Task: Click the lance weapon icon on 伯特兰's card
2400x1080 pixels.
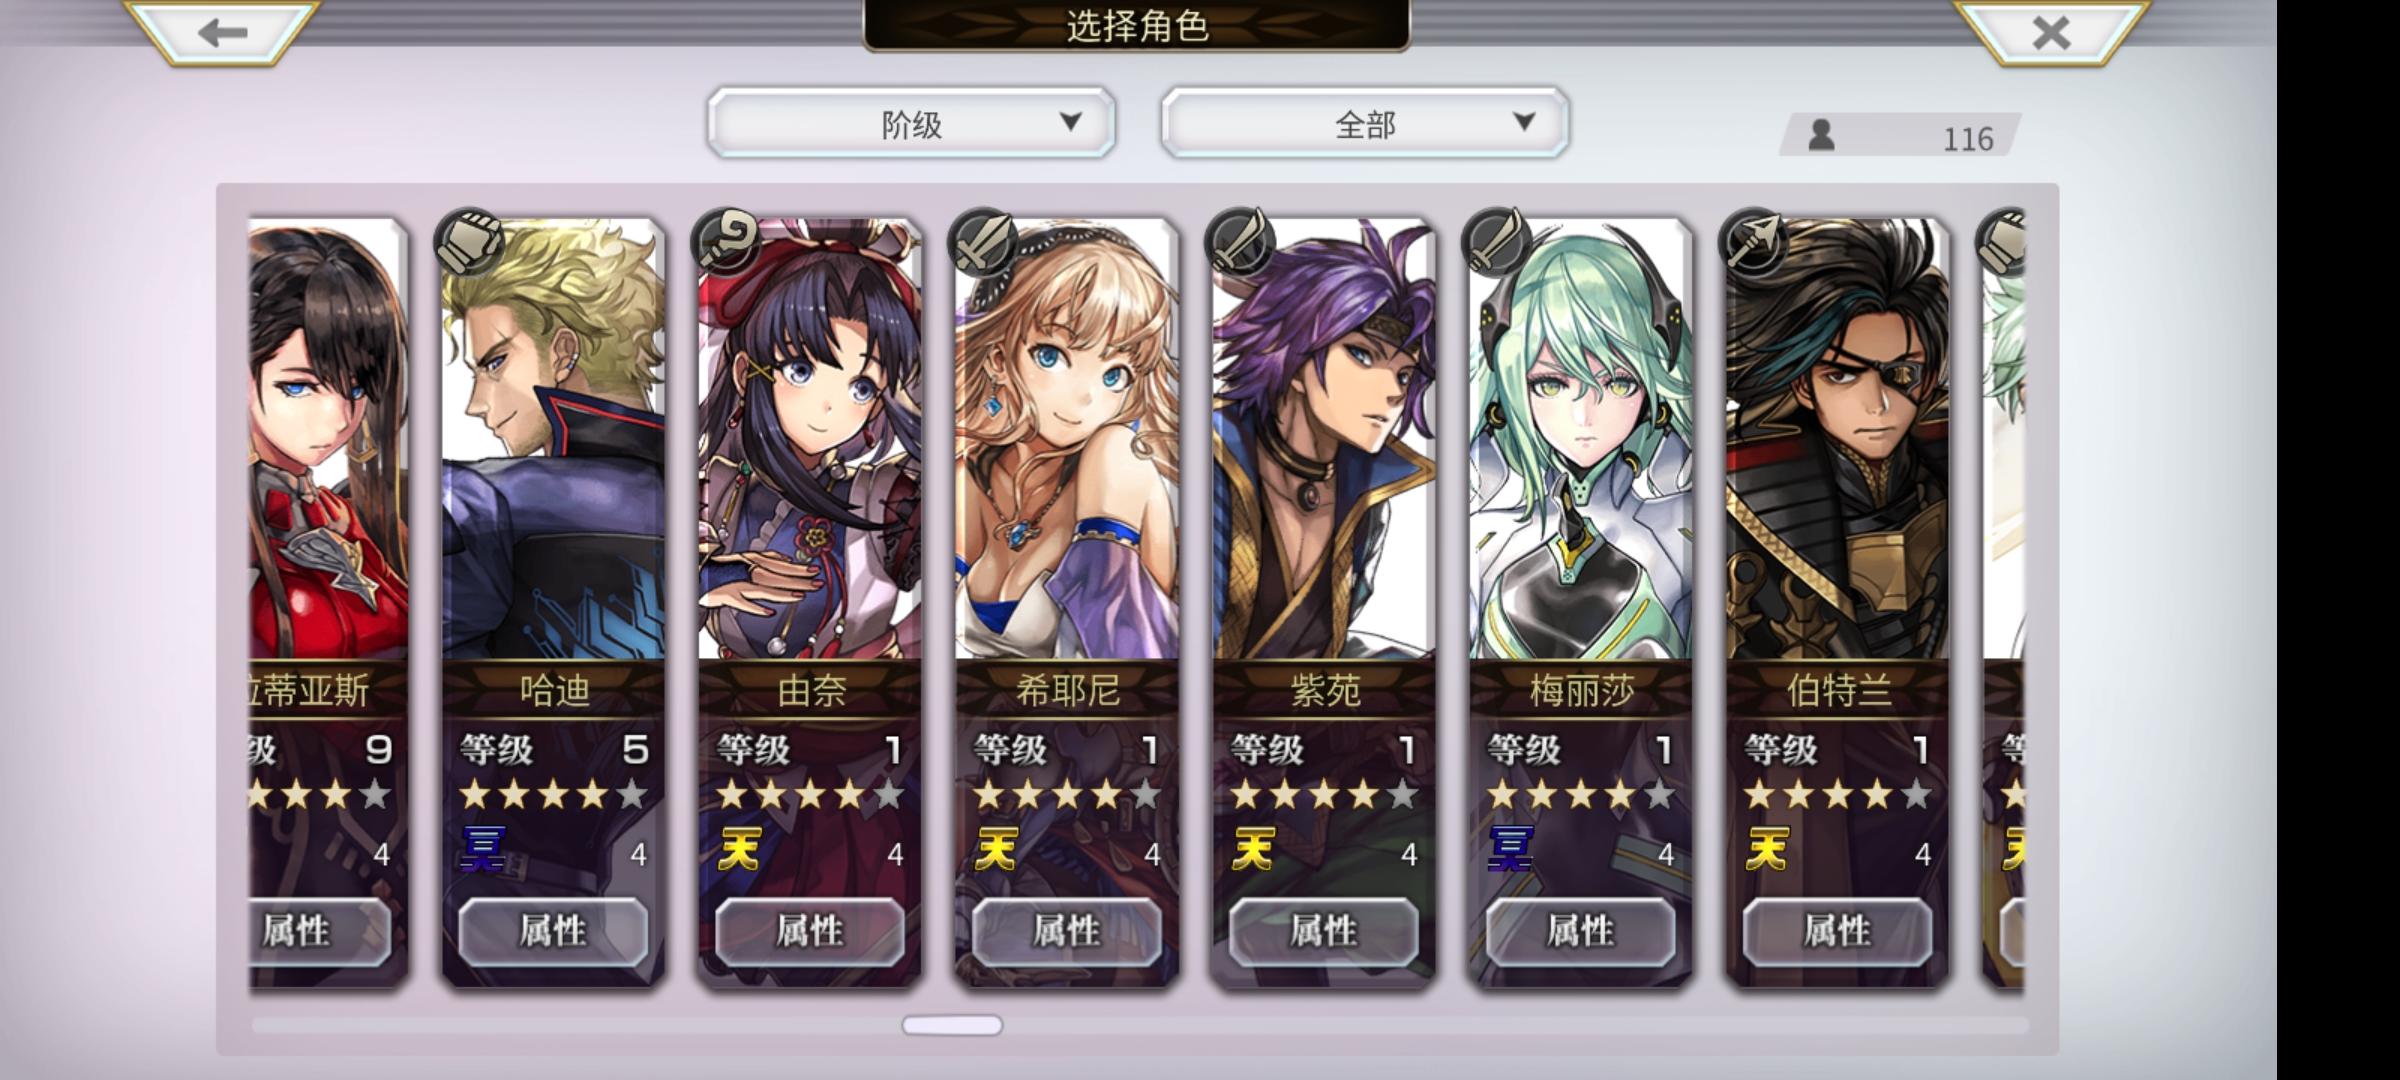Action: pos(1754,243)
